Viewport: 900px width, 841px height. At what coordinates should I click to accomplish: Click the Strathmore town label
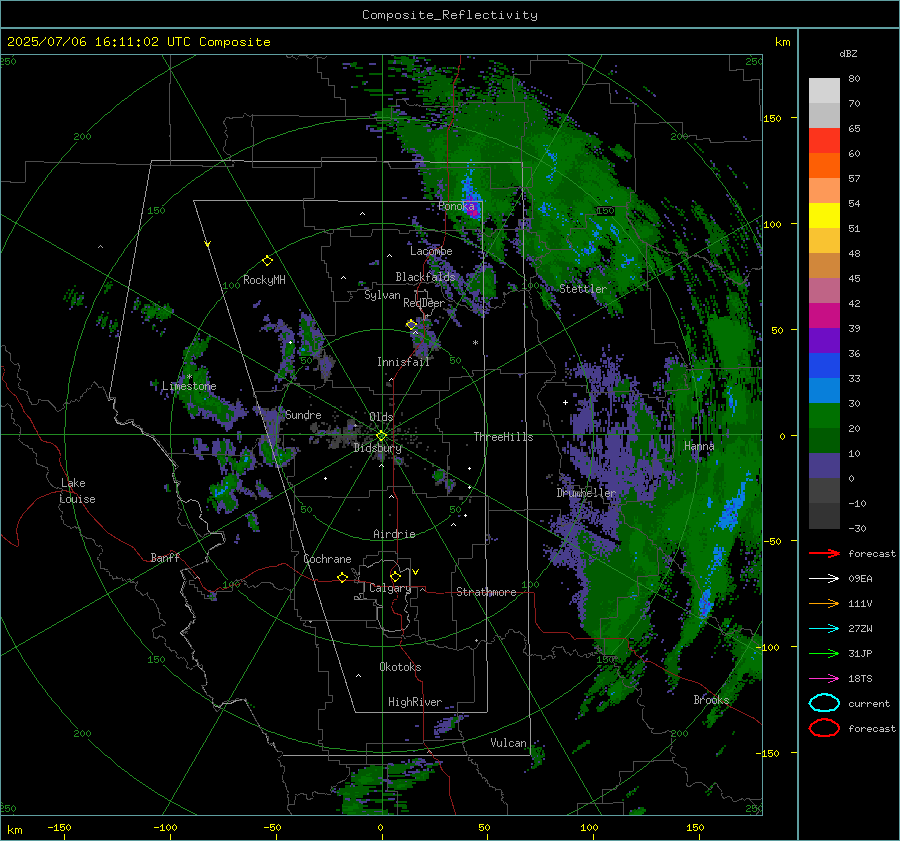tap(486, 592)
